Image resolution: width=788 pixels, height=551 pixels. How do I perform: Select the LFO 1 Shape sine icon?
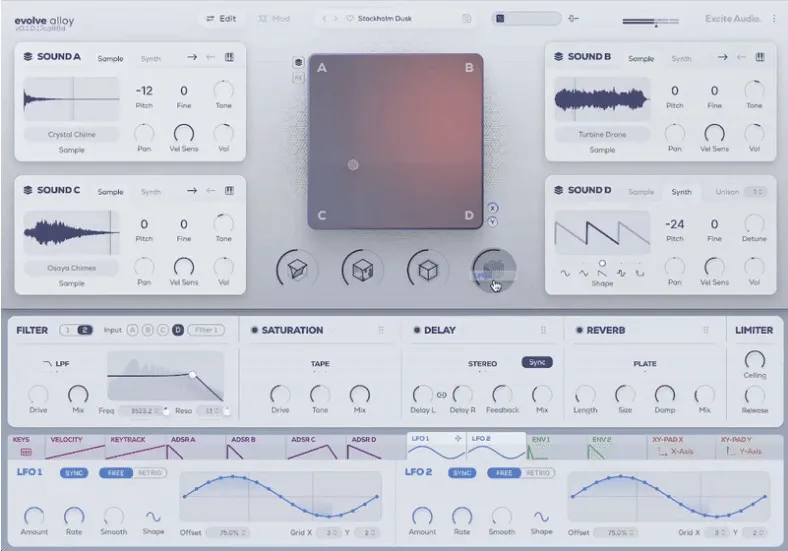[x=153, y=516]
